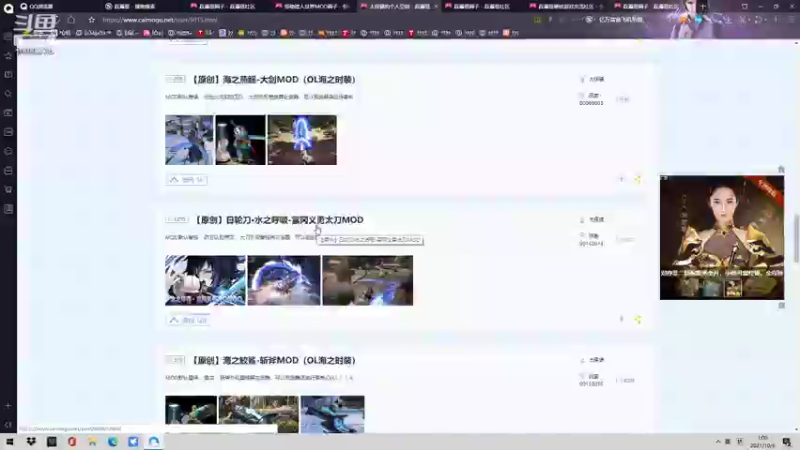View the blue glowing sword thumbnail in 海之燕鳐 post
Screen dimensions: 800x450
point(302,140)
